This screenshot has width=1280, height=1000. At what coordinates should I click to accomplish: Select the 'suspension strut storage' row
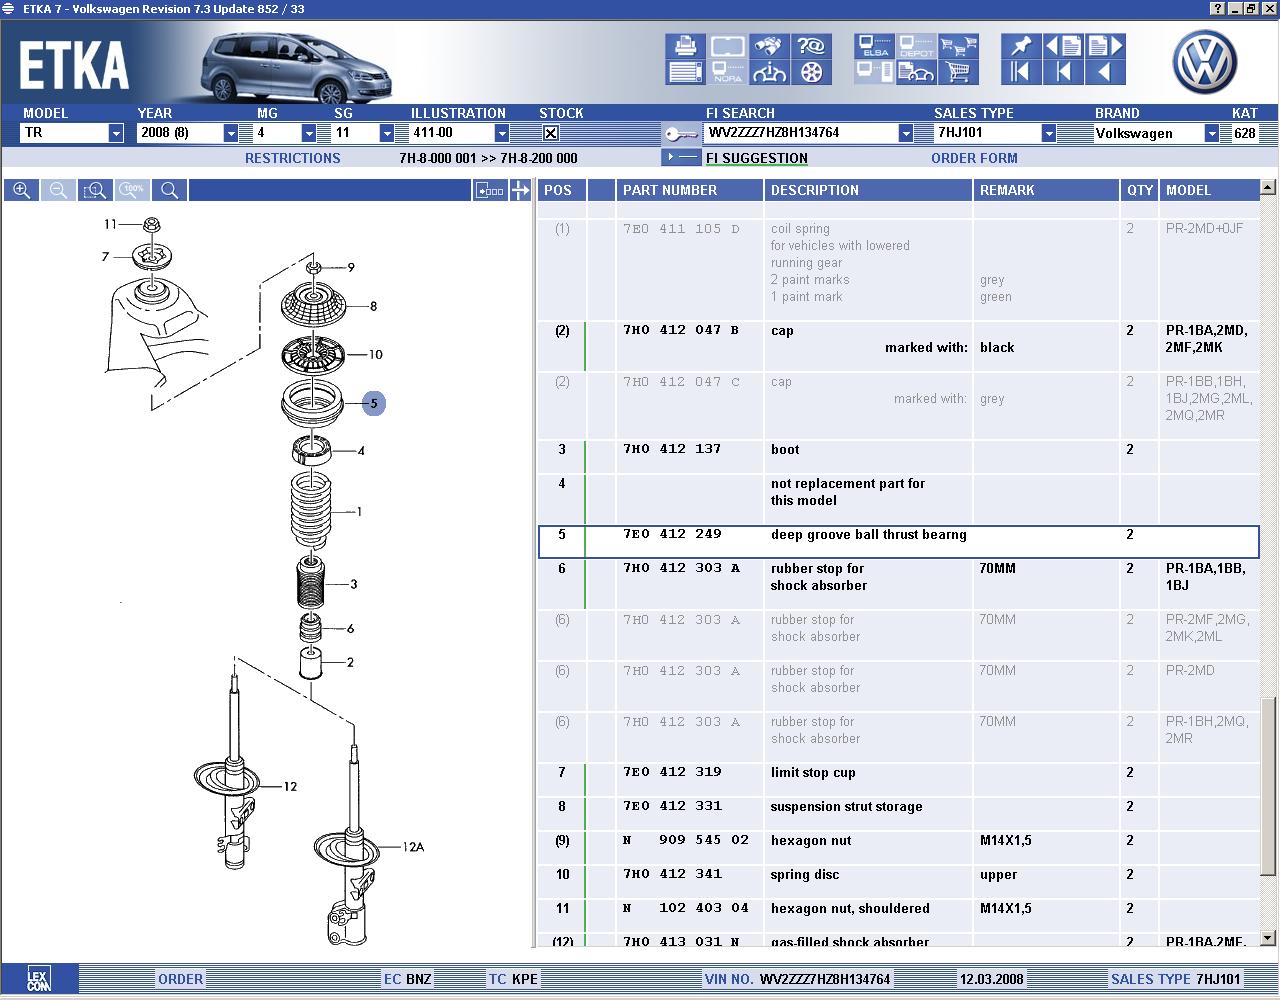(898, 814)
